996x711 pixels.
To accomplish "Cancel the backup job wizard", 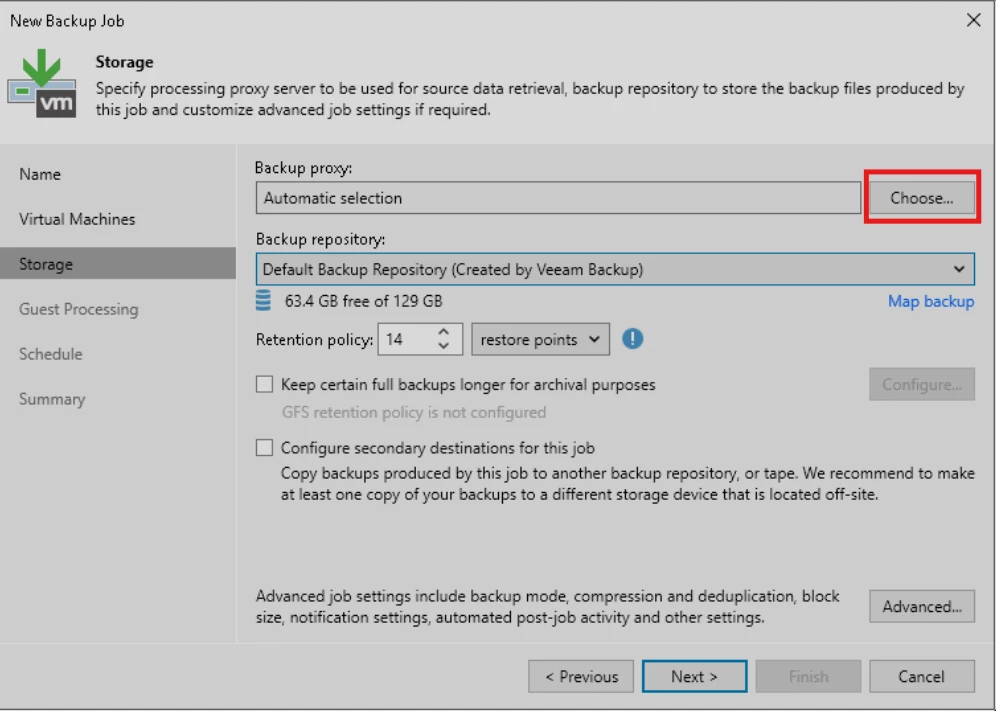I will 922,676.
